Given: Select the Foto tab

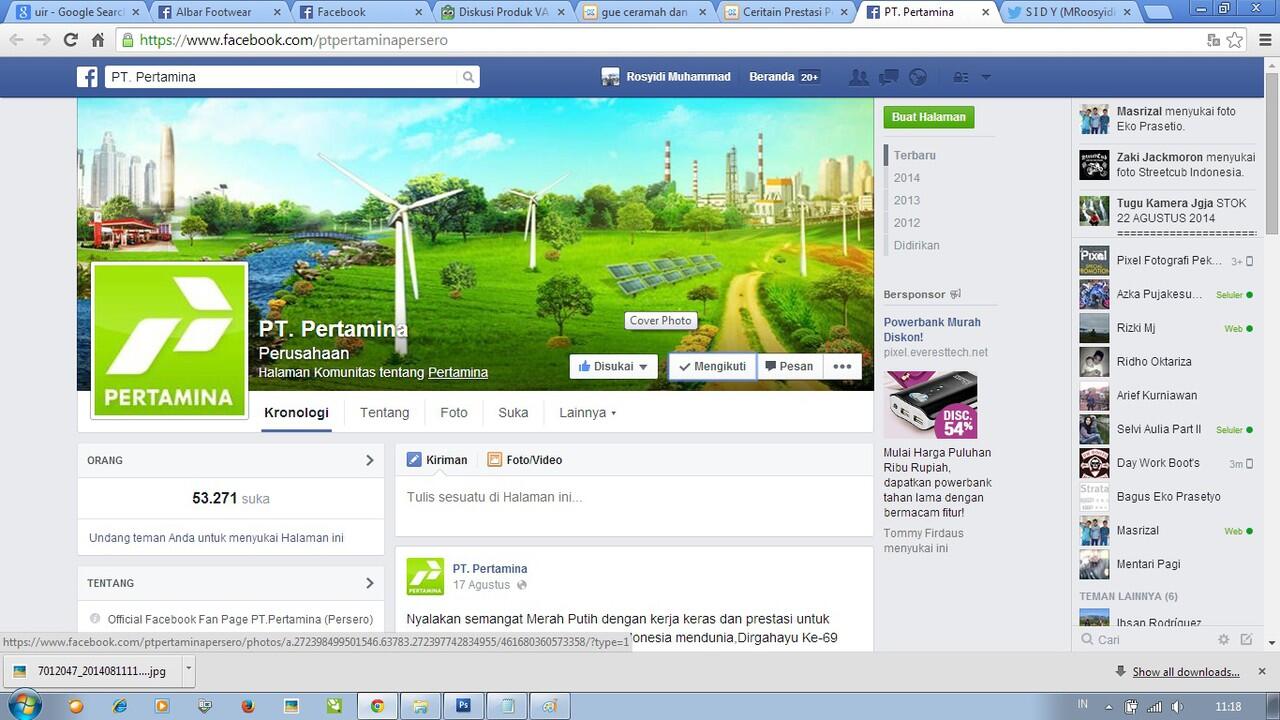Looking at the screenshot, I should click(453, 412).
